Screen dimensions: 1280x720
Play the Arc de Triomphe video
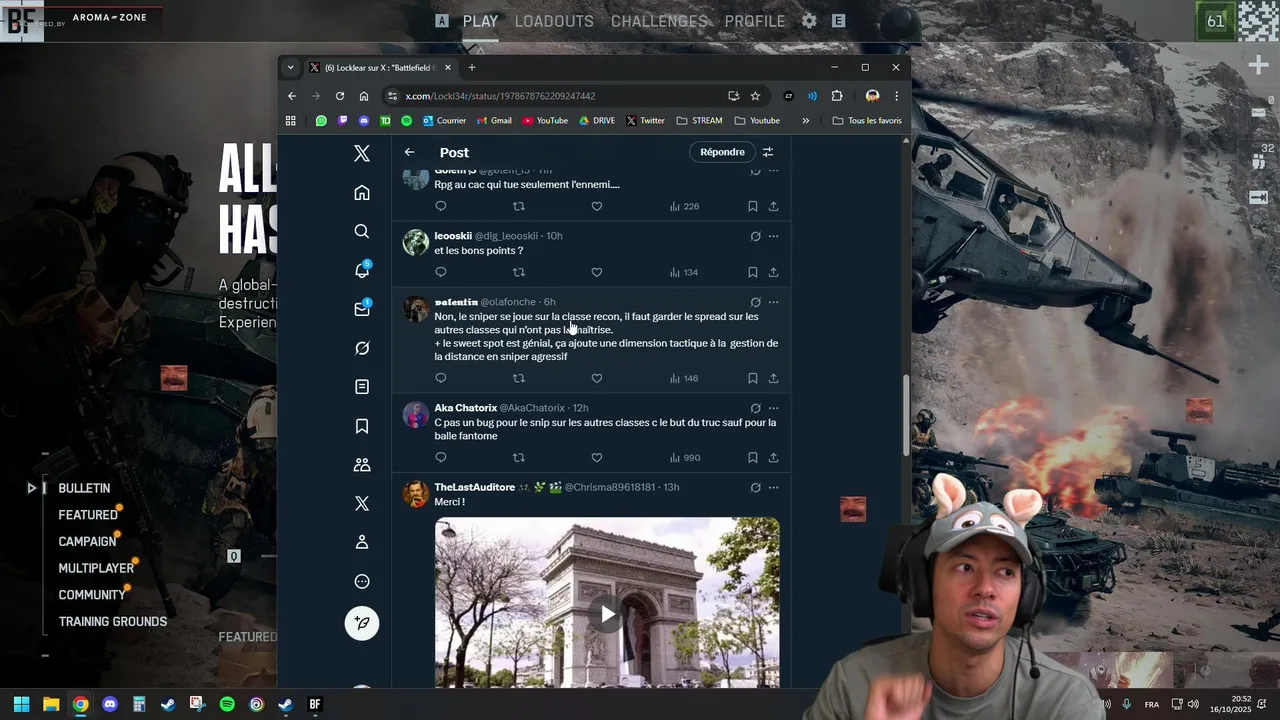pyautogui.click(x=607, y=614)
